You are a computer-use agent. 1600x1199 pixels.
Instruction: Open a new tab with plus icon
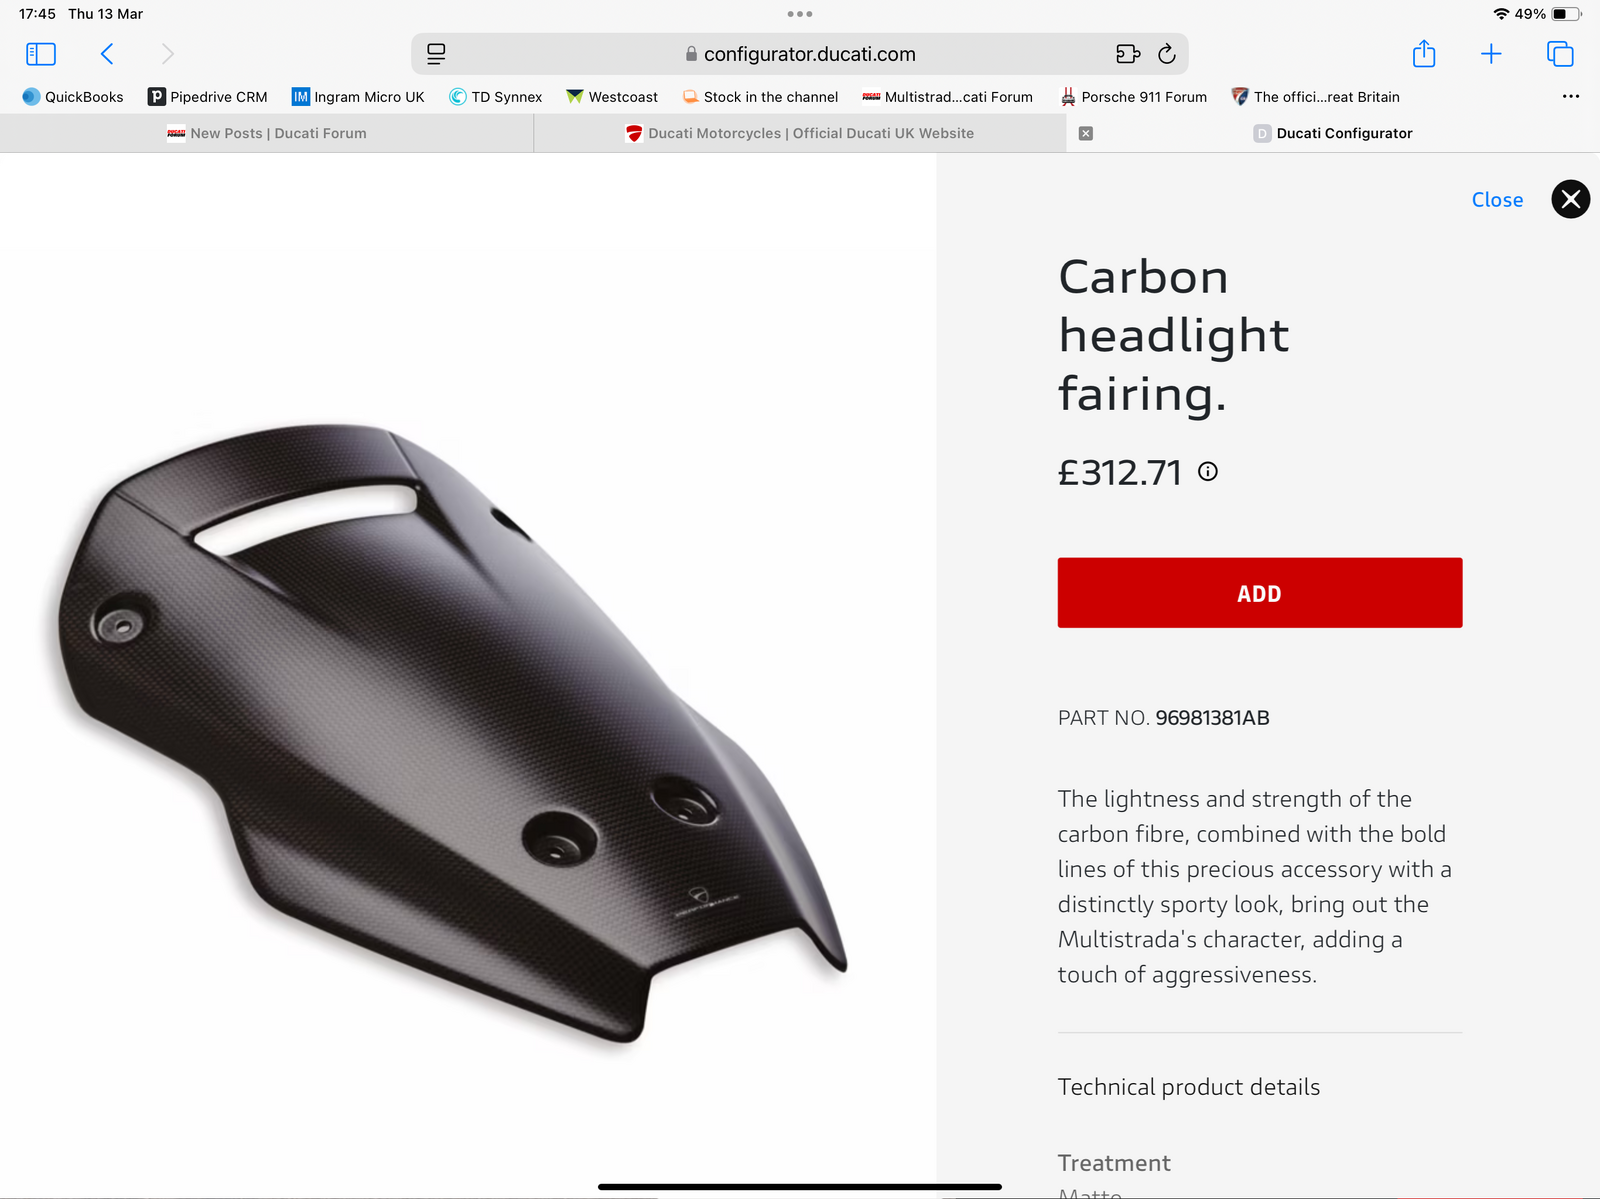tap(1491, 54)
